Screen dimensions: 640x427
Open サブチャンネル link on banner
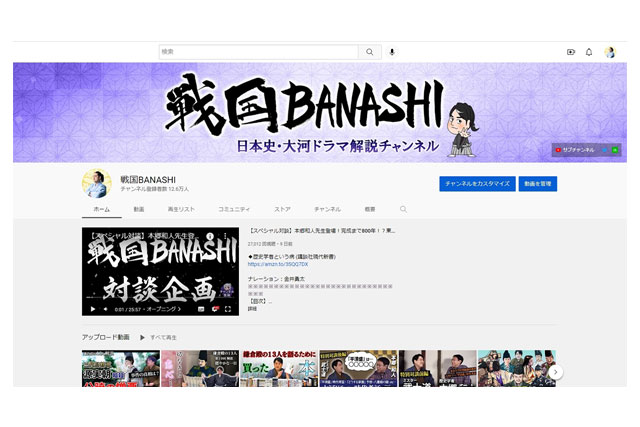575,150
